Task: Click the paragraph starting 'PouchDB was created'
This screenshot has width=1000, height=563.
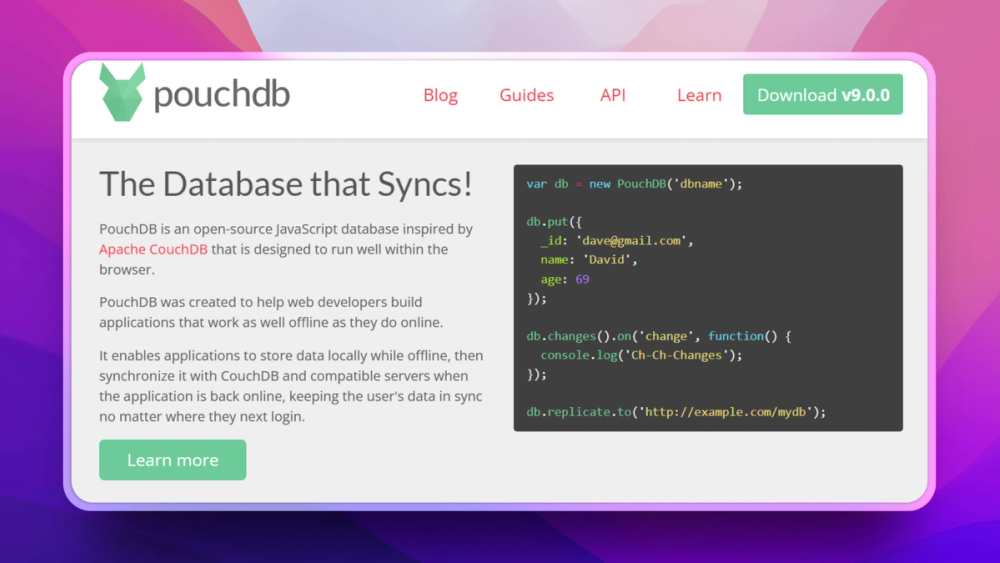Action: 270,312
